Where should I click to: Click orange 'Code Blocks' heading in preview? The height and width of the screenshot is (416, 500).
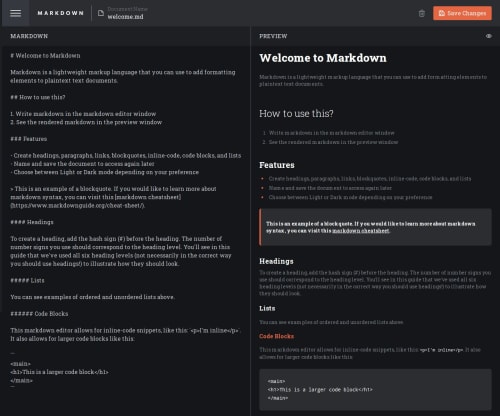[x=277, y=336]
